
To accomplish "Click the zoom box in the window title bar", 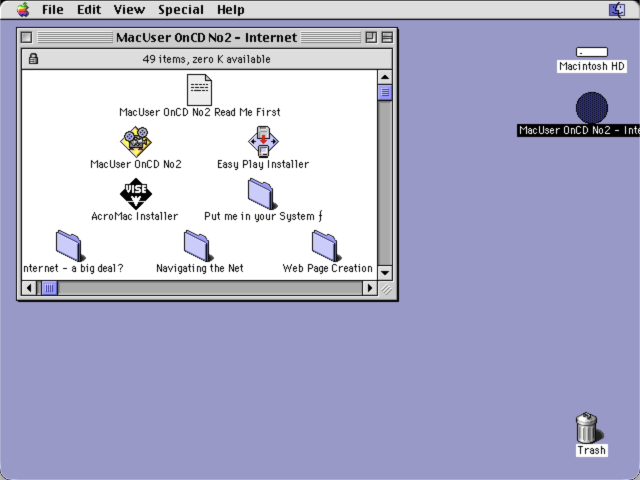I will 371,37.
